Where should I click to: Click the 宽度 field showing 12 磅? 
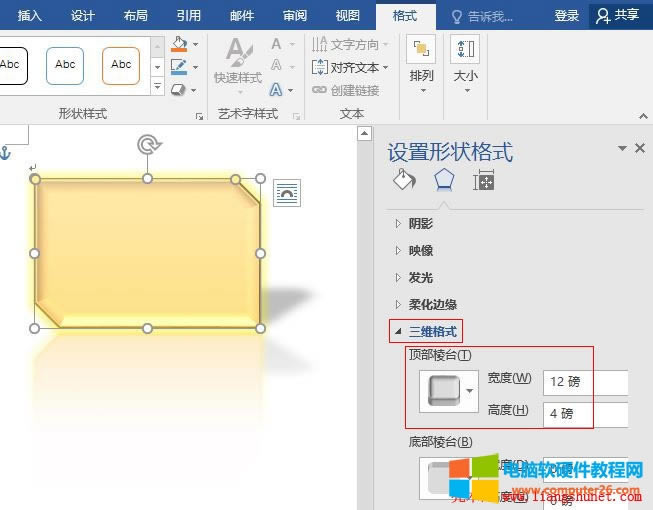[x=585, y=382]
